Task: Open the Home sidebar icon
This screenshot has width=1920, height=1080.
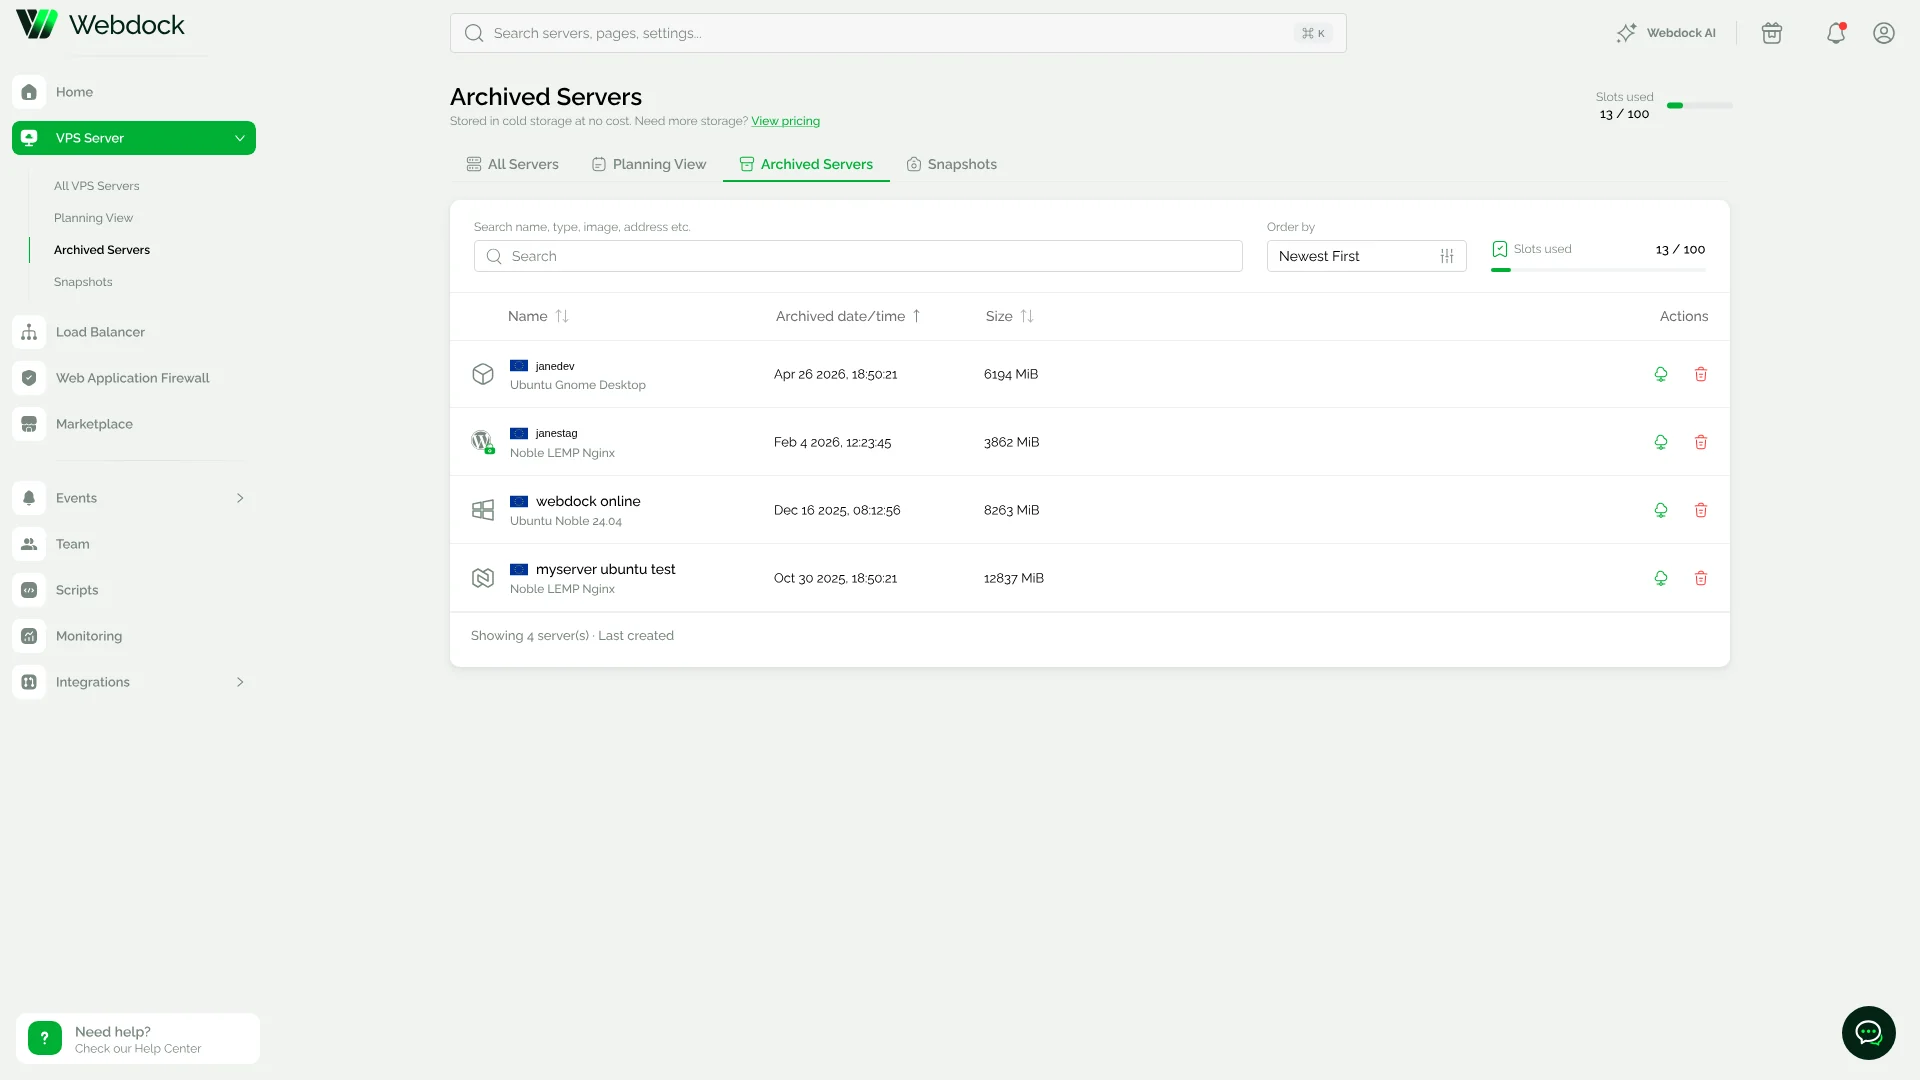Action: [29, 92]
